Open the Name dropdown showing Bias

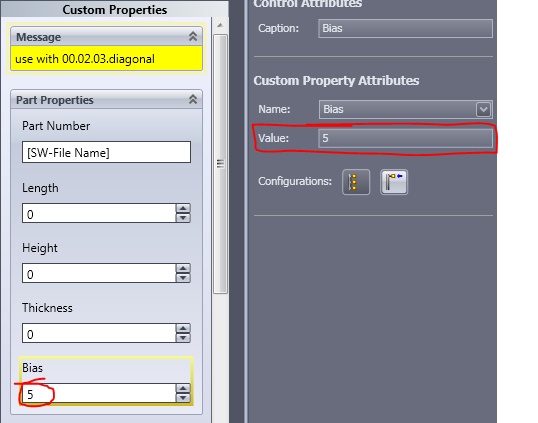pos(483,109)
